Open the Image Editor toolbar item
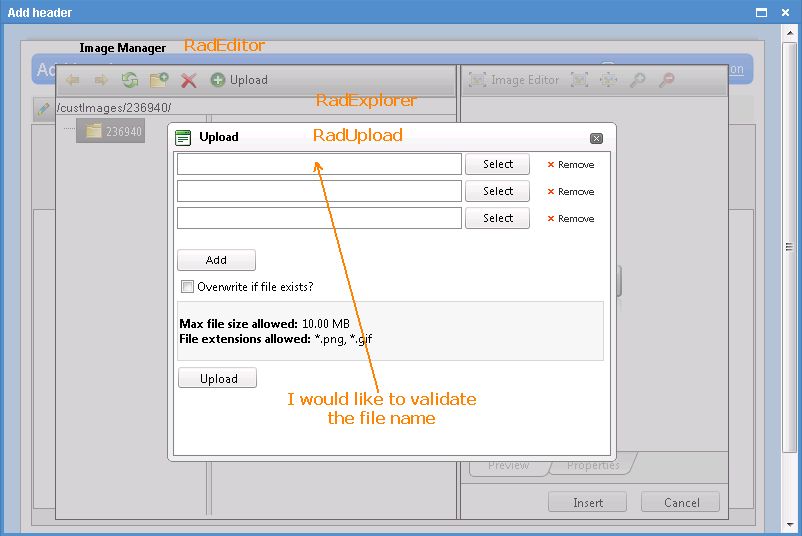This screenshot has height=536, width=802. [514, 80]
